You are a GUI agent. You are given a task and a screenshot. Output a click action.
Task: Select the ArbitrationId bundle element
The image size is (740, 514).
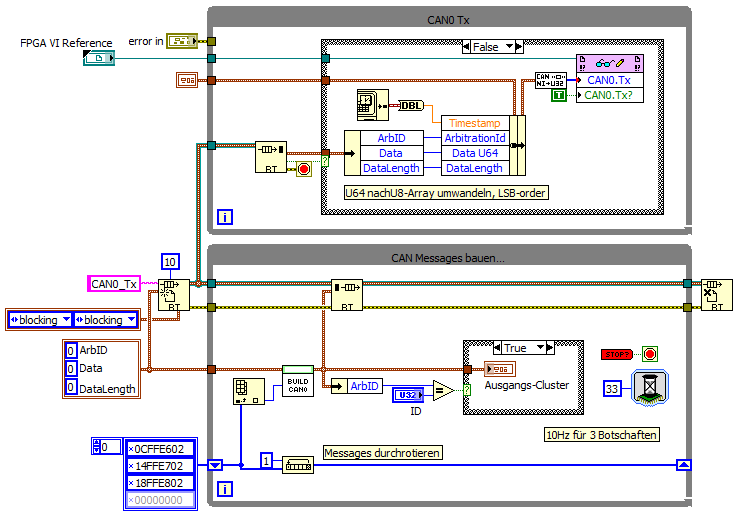tap(475, 138)
